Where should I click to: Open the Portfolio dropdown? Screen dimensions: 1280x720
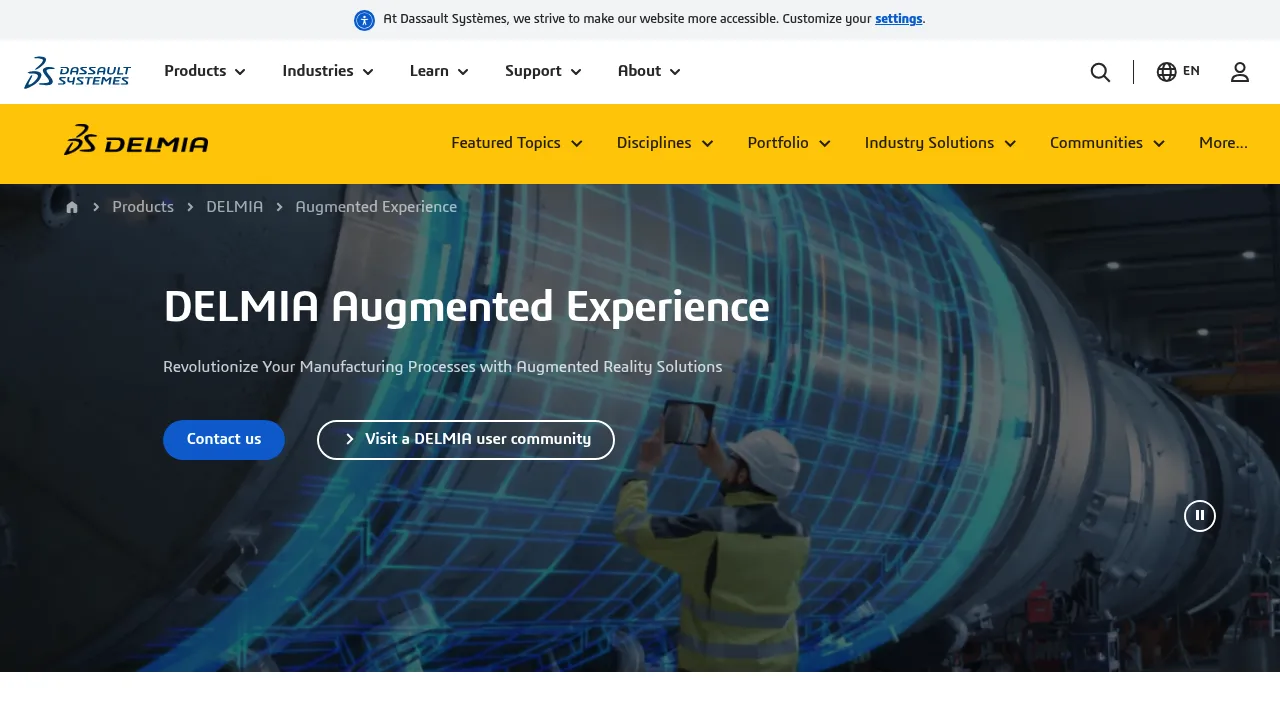coord(789,143)
